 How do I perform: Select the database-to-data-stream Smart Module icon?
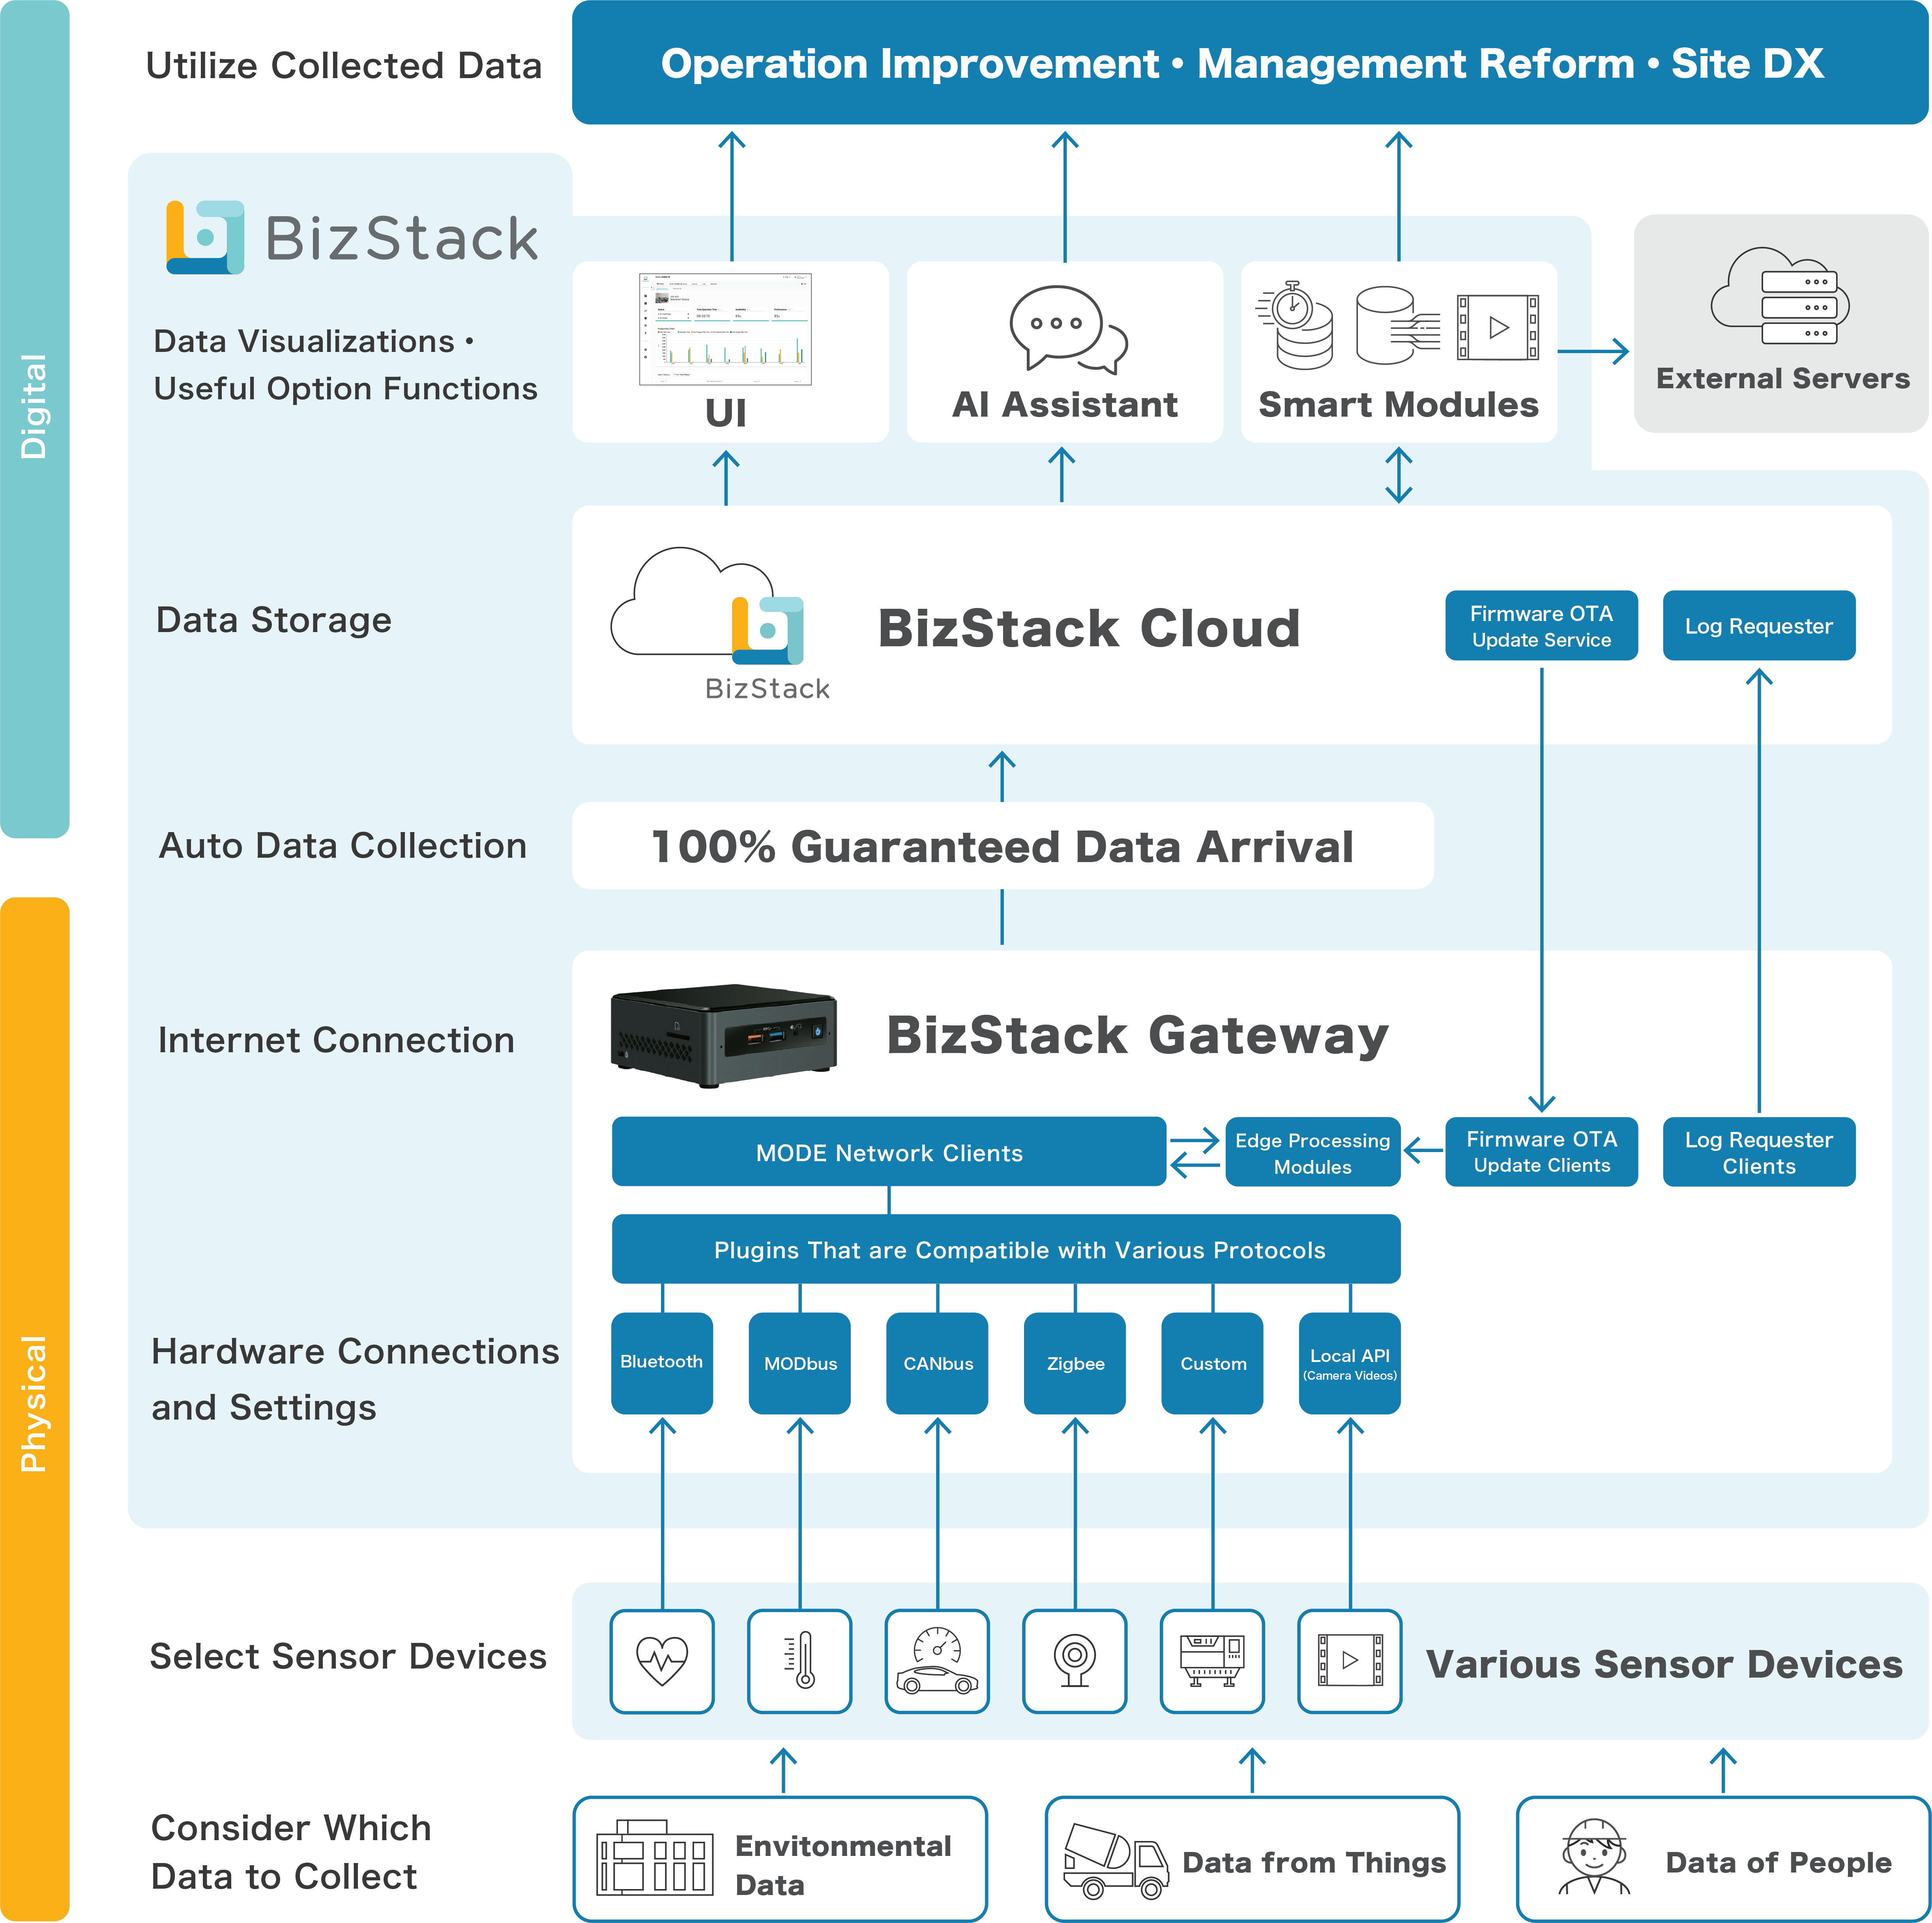point(1398,326)
